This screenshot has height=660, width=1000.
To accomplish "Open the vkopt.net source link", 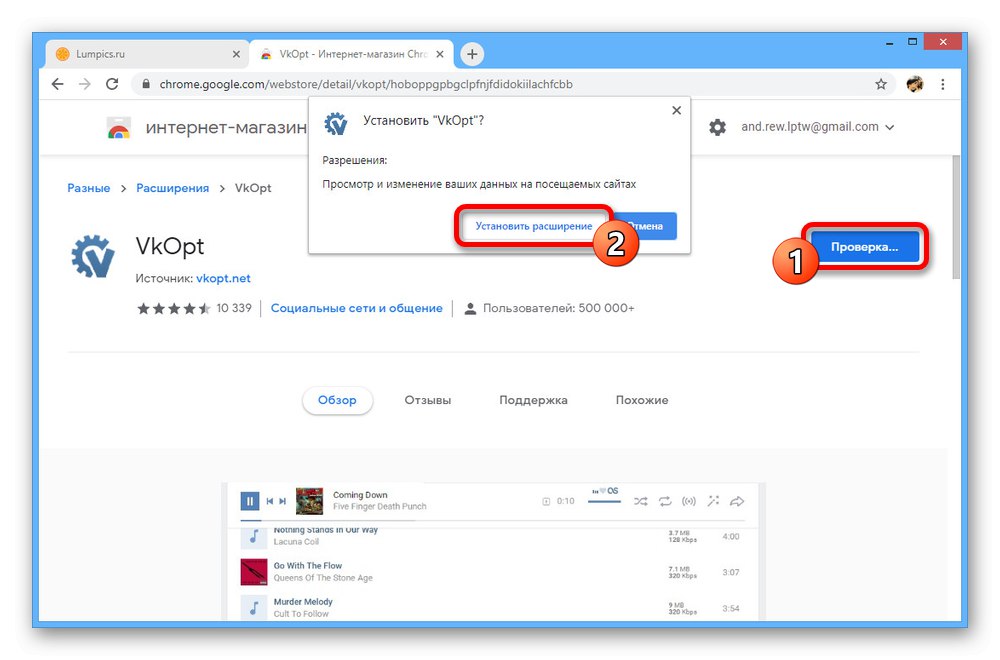I will [x=223, y=279].
